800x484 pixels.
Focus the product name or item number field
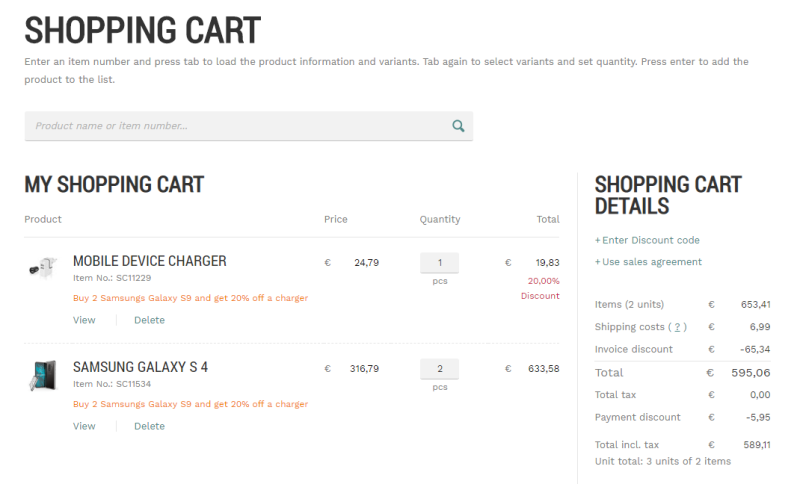click(248, 126)
